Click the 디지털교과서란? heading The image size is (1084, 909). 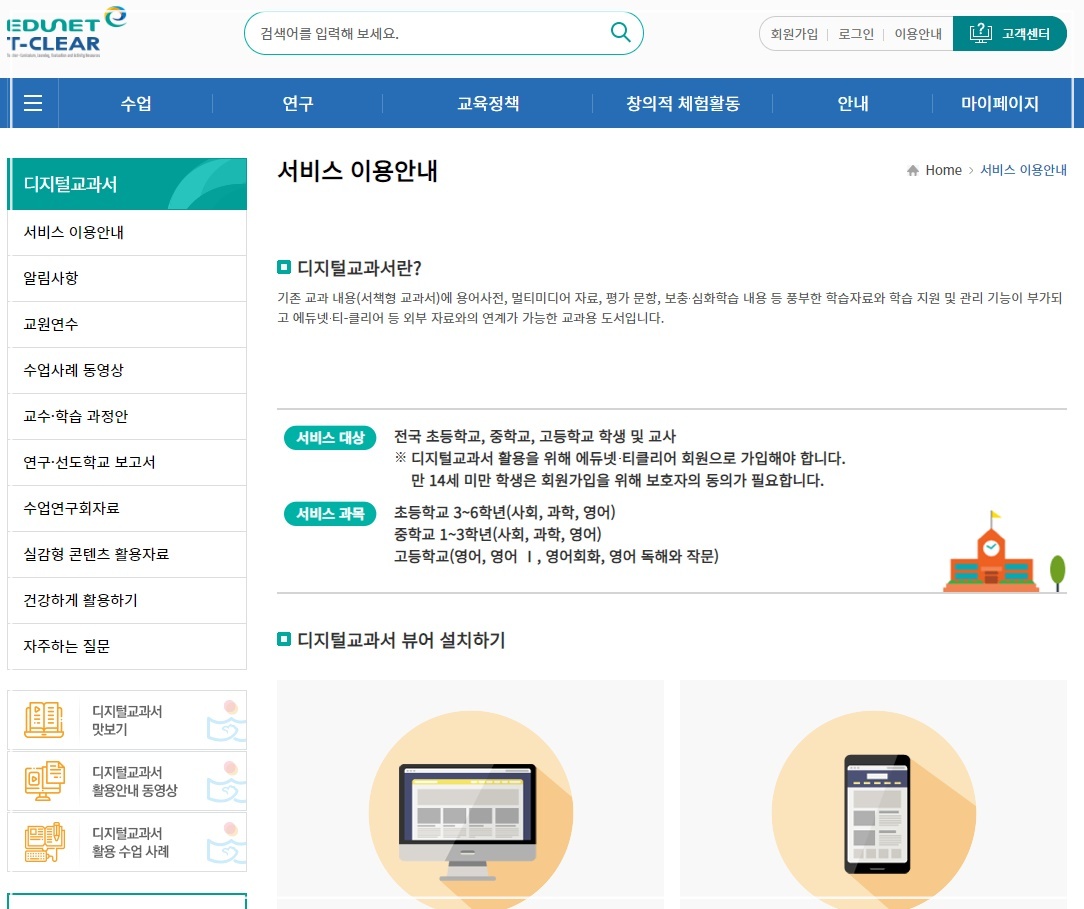[359, 268]
